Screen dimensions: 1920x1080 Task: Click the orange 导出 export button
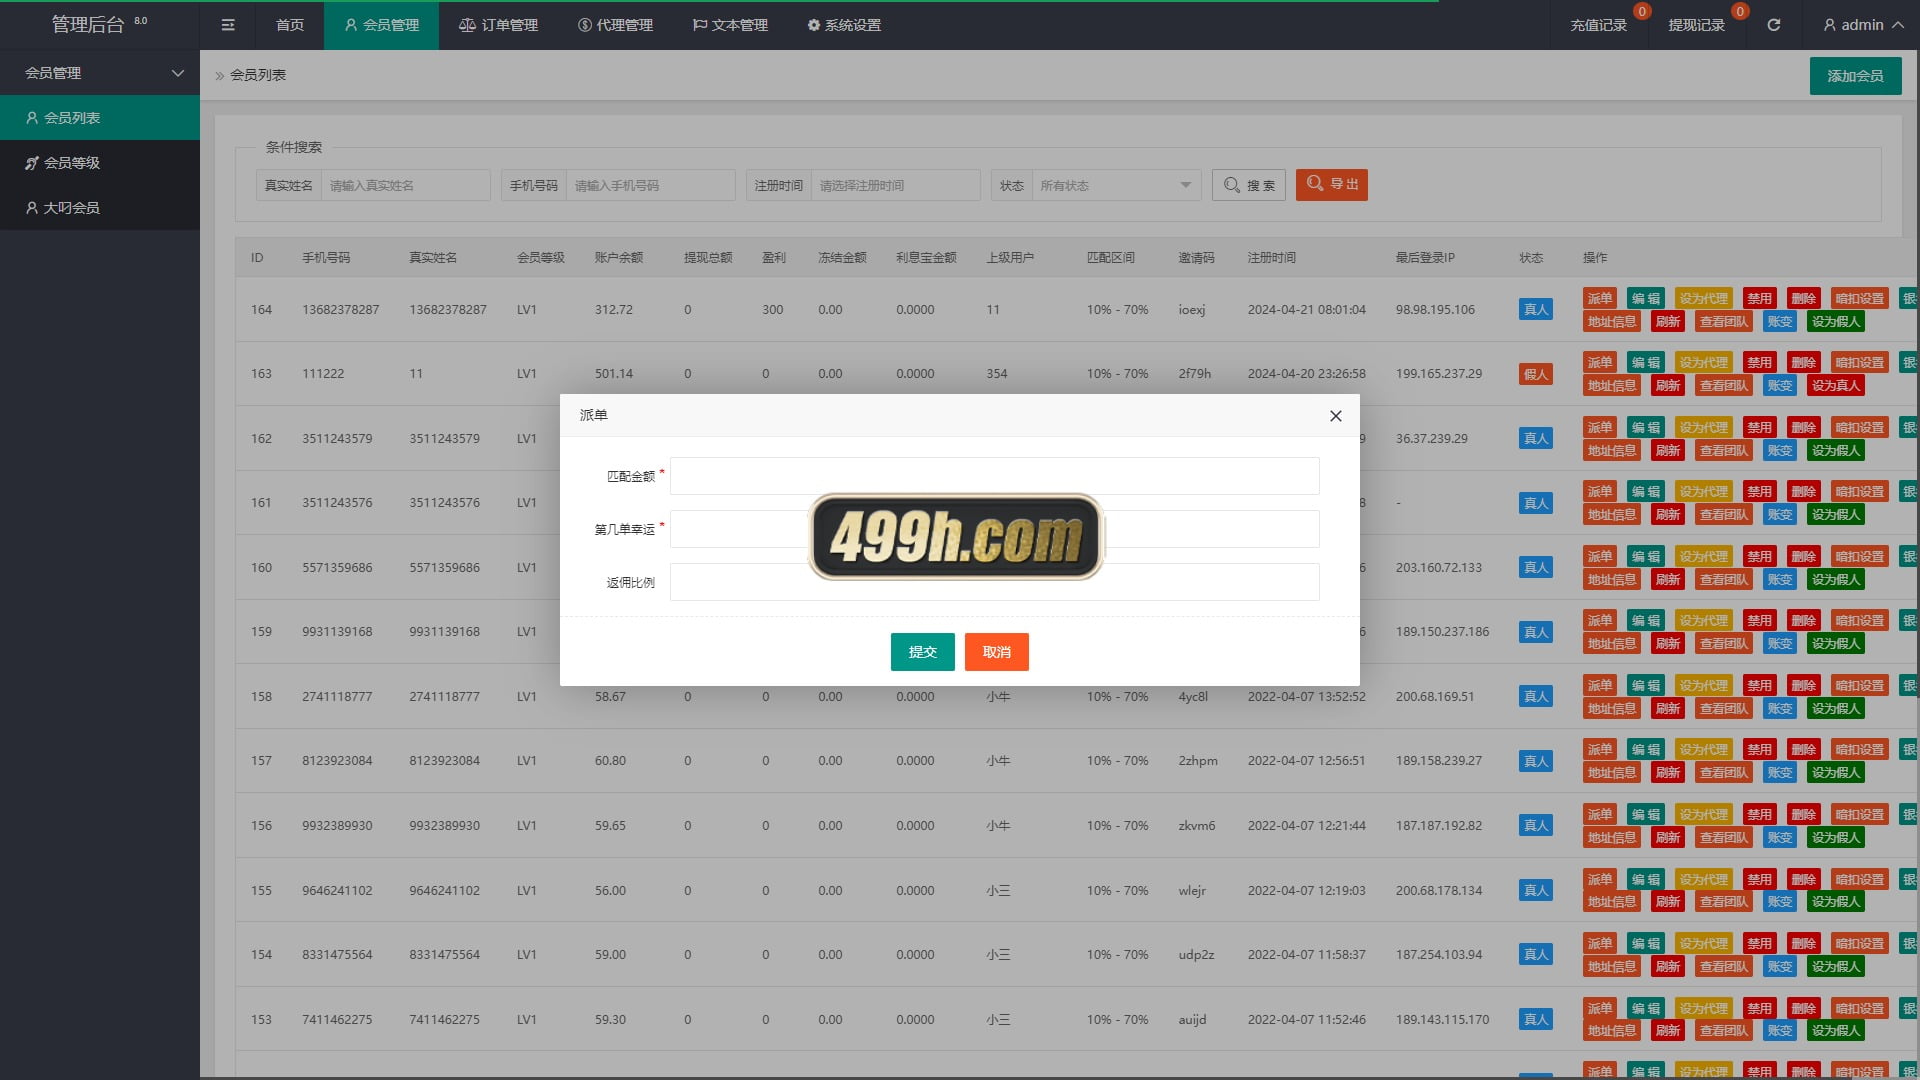click(x=1332, y=185)
